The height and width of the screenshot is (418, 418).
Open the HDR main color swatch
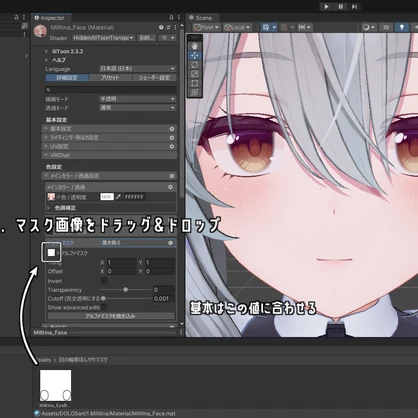tap(107, 197)
